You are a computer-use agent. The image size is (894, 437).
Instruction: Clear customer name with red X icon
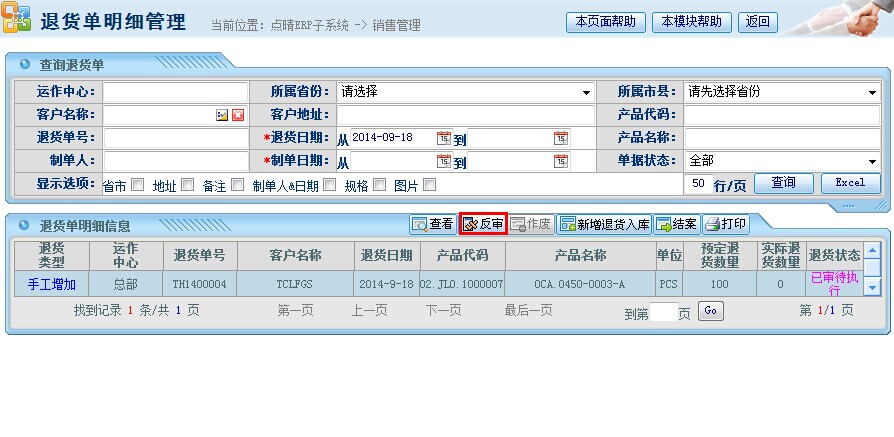[x=238, y=115]
